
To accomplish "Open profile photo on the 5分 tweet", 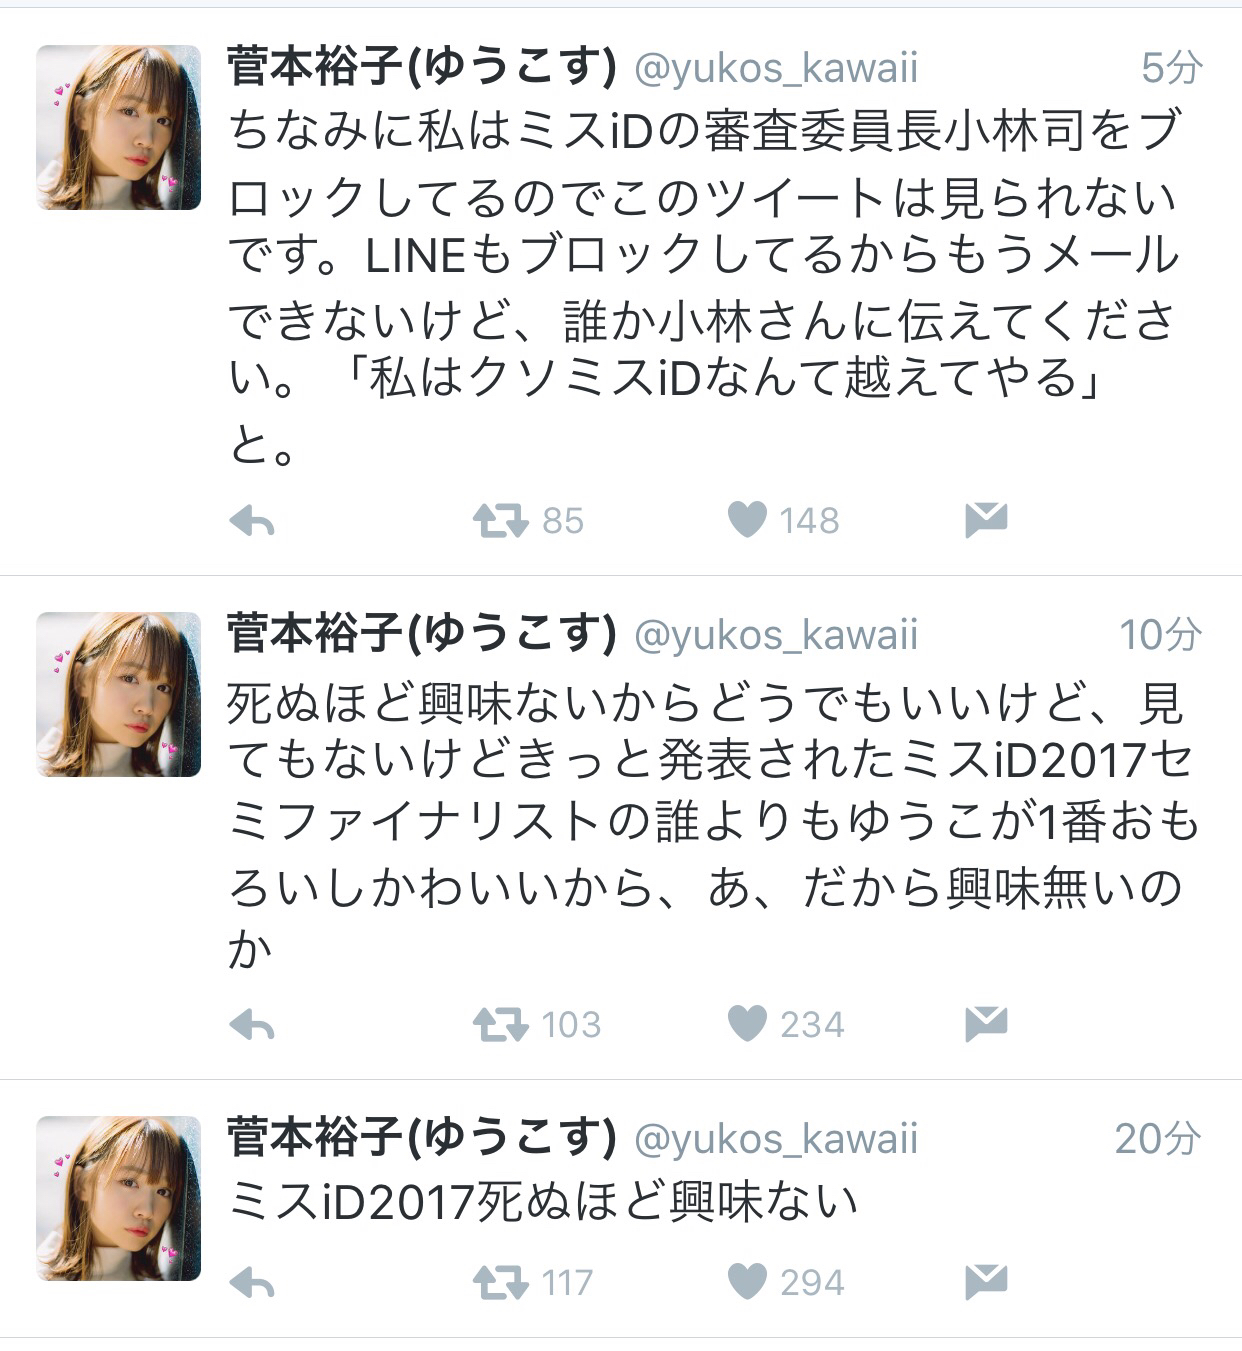I will (119, 127).
